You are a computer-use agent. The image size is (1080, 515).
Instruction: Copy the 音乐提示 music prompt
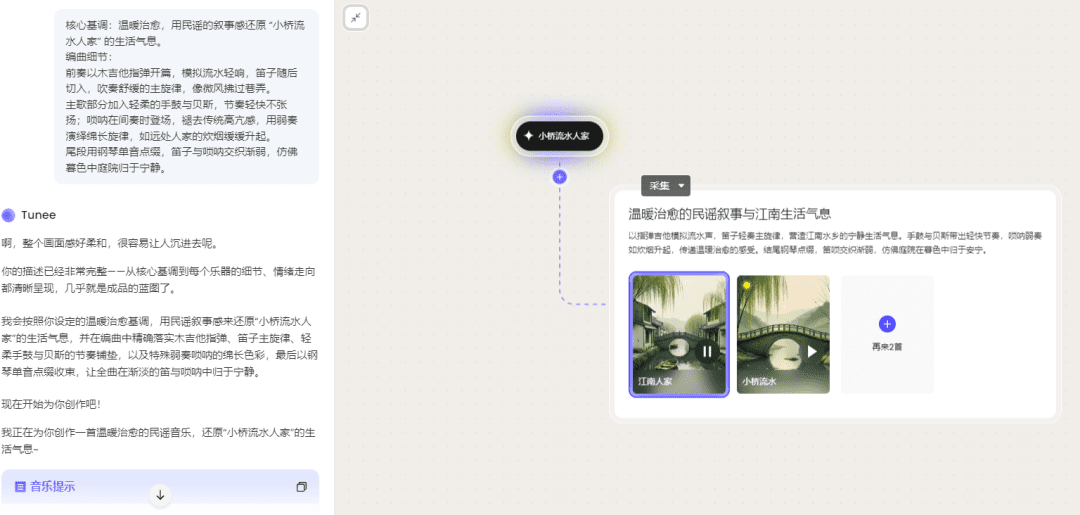(x=301, y=487)
